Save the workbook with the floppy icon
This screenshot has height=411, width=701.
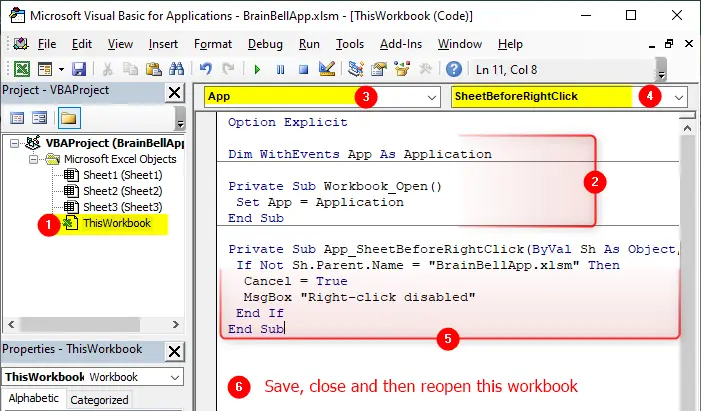point(79,69)
